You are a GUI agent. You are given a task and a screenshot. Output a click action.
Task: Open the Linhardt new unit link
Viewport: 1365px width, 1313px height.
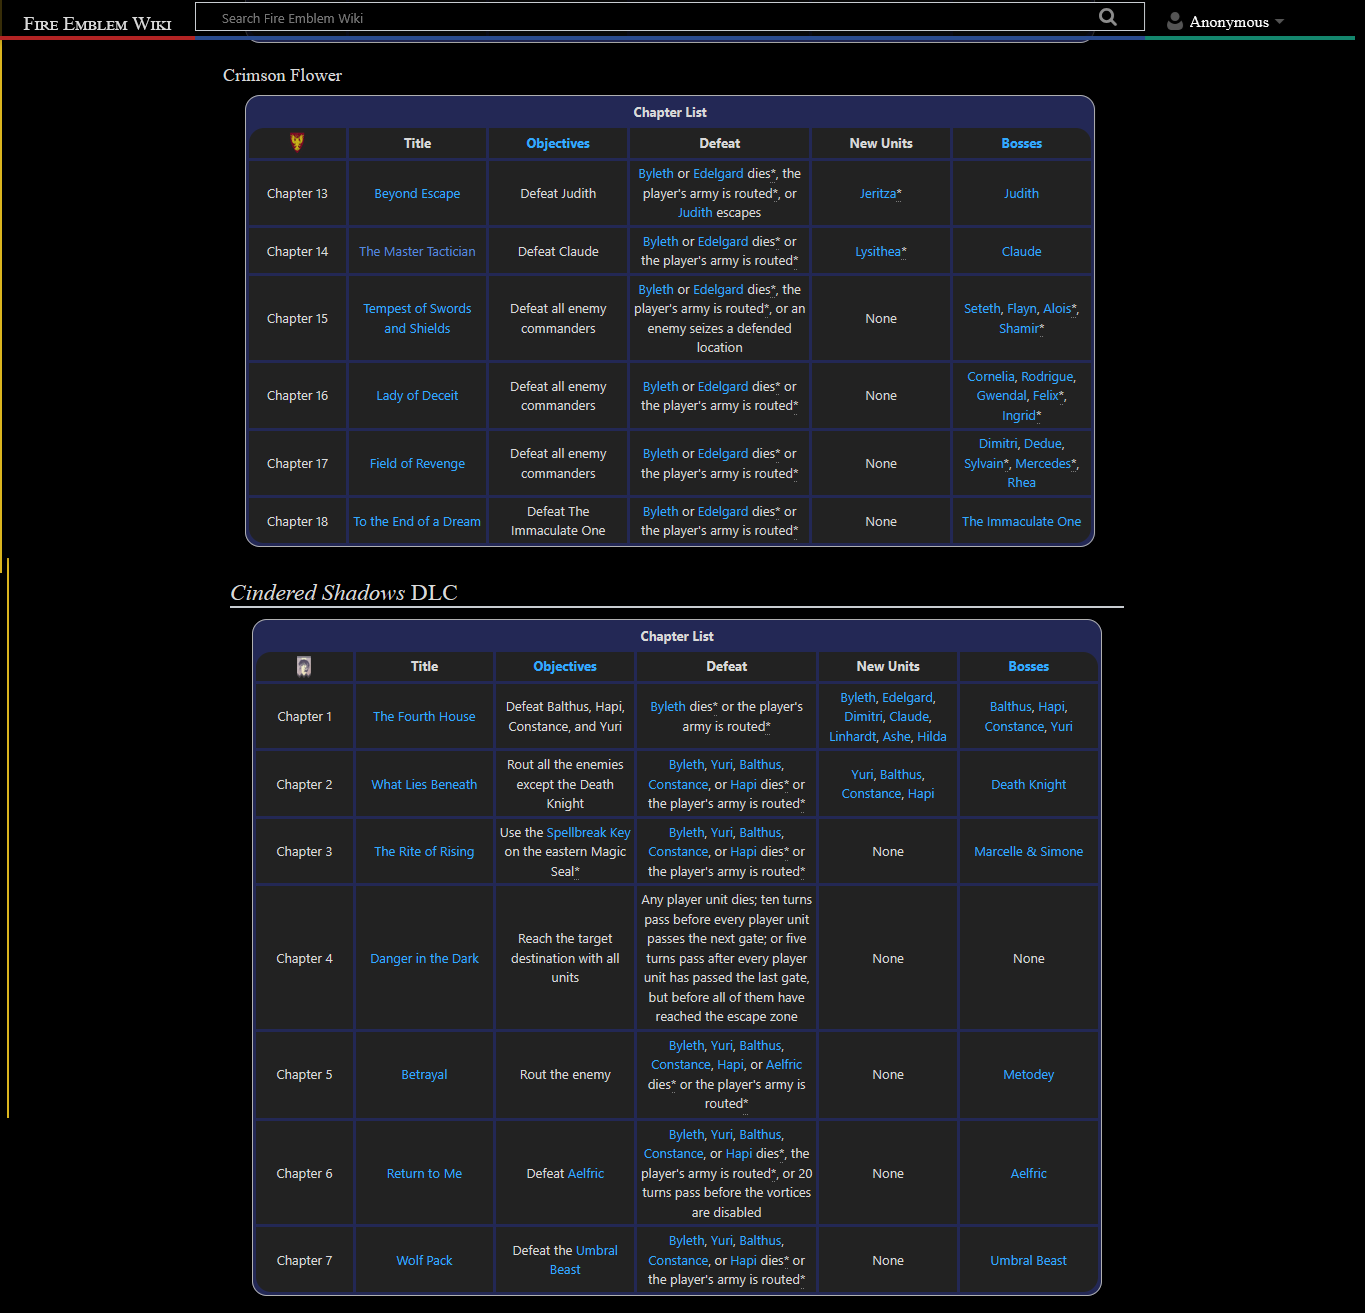point(852,737)
